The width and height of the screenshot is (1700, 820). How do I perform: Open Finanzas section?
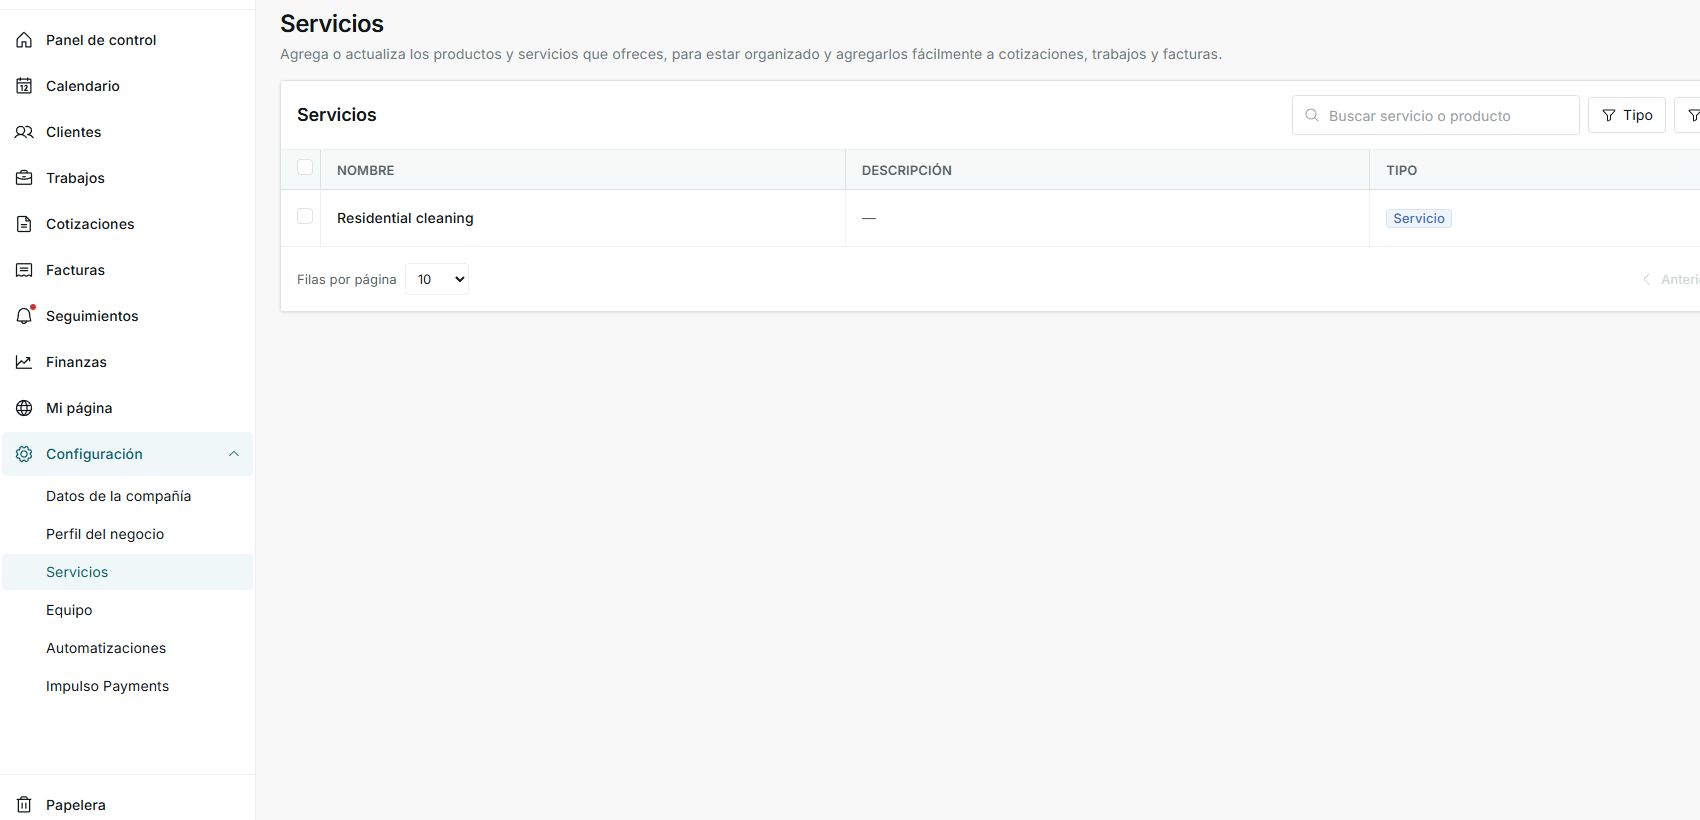click(x=128, y=362)
